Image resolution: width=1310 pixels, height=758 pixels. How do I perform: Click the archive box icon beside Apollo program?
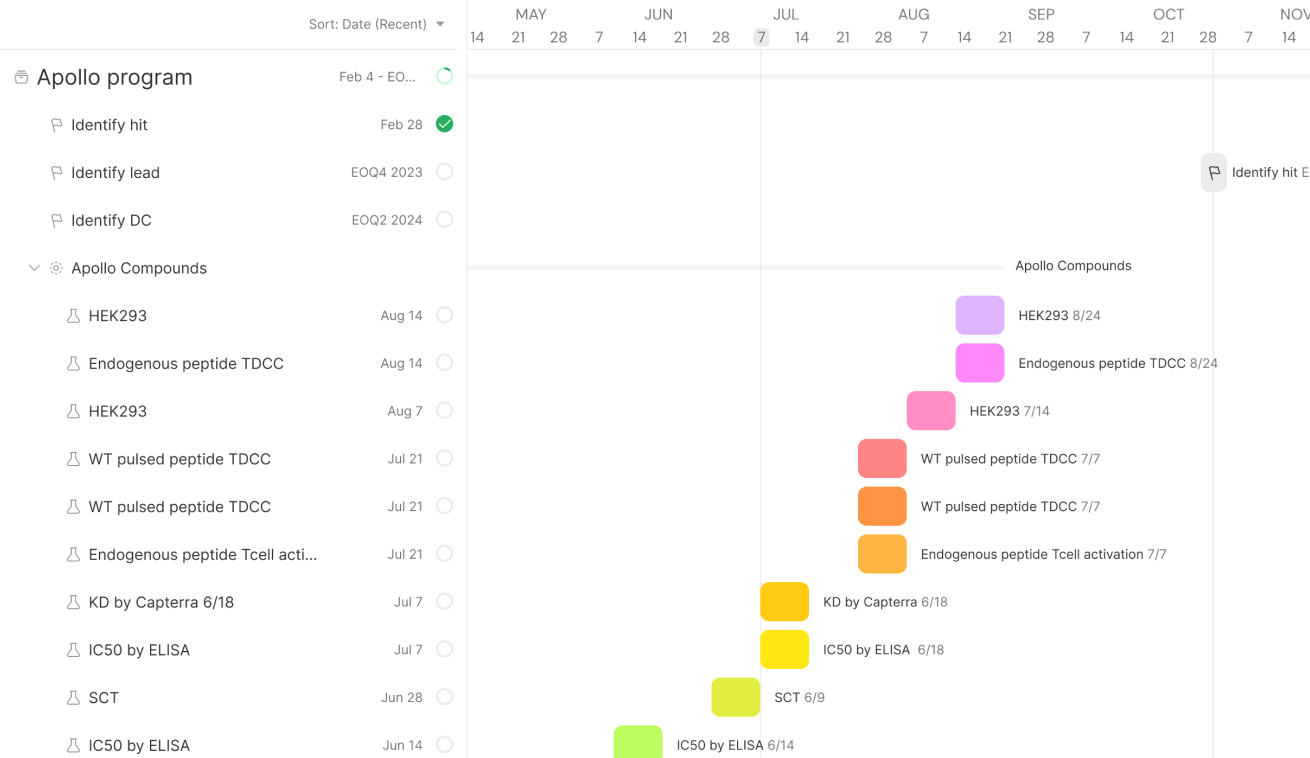21,77
